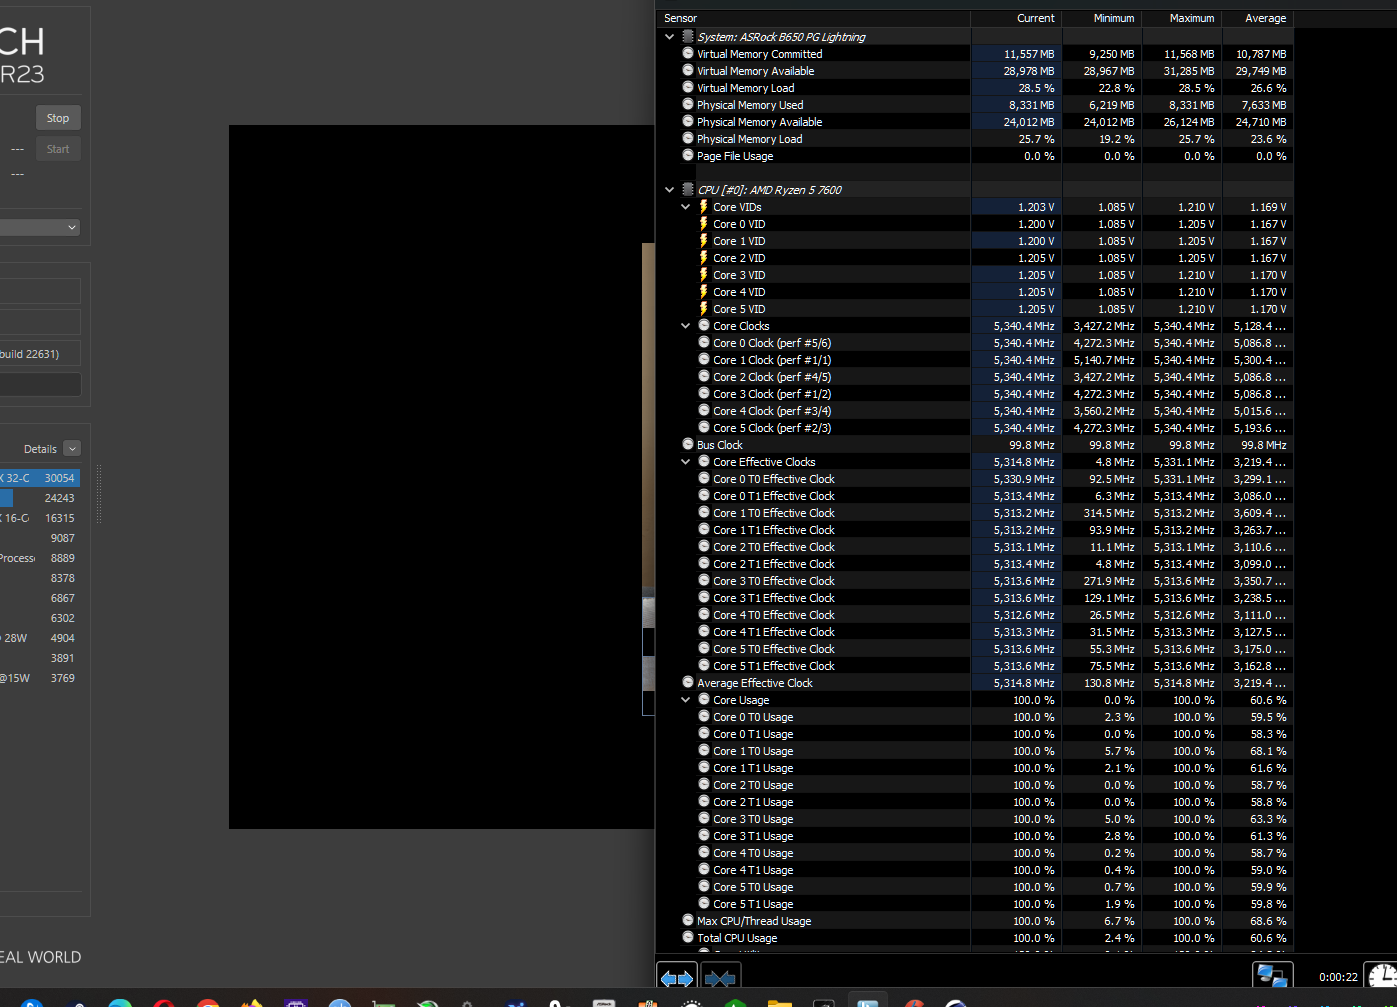This screenshot has width=1397, height=1007.
Task: Click the round sensor icon beside Core 4 T1 Usage
Action: pyautogui.click(x=704, y=869)
